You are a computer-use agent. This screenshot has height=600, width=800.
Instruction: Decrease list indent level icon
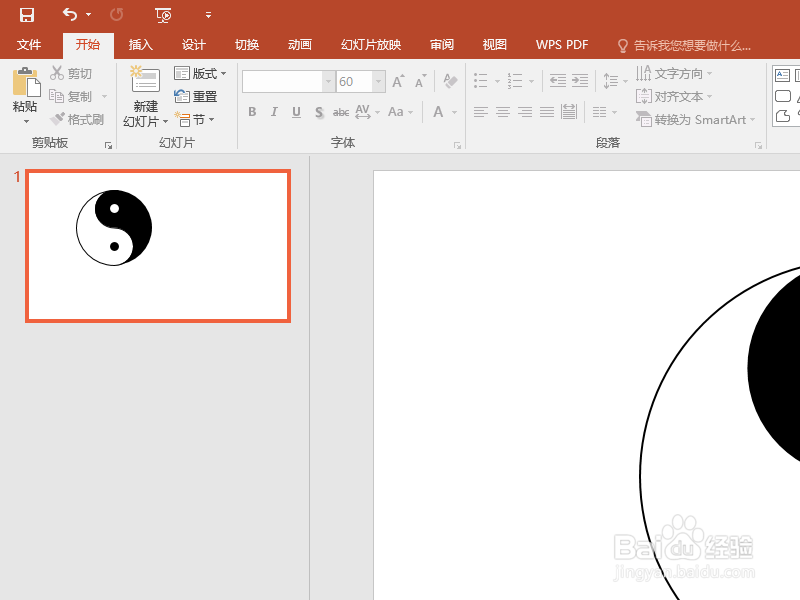(x=558, y=81)
